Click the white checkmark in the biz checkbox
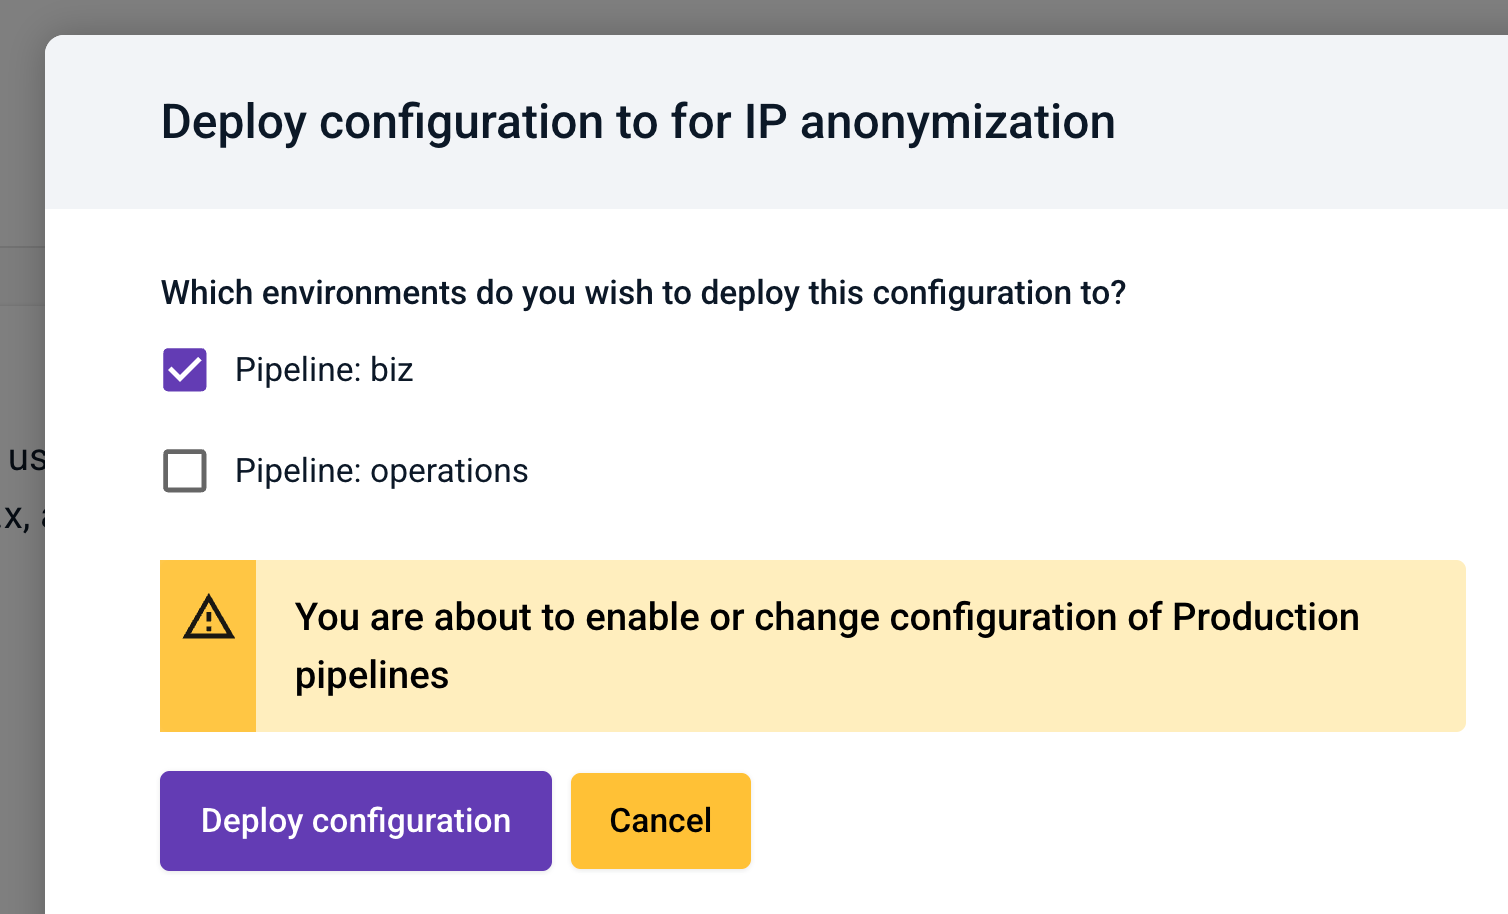Screen dimensions: 1508x914 185,371
